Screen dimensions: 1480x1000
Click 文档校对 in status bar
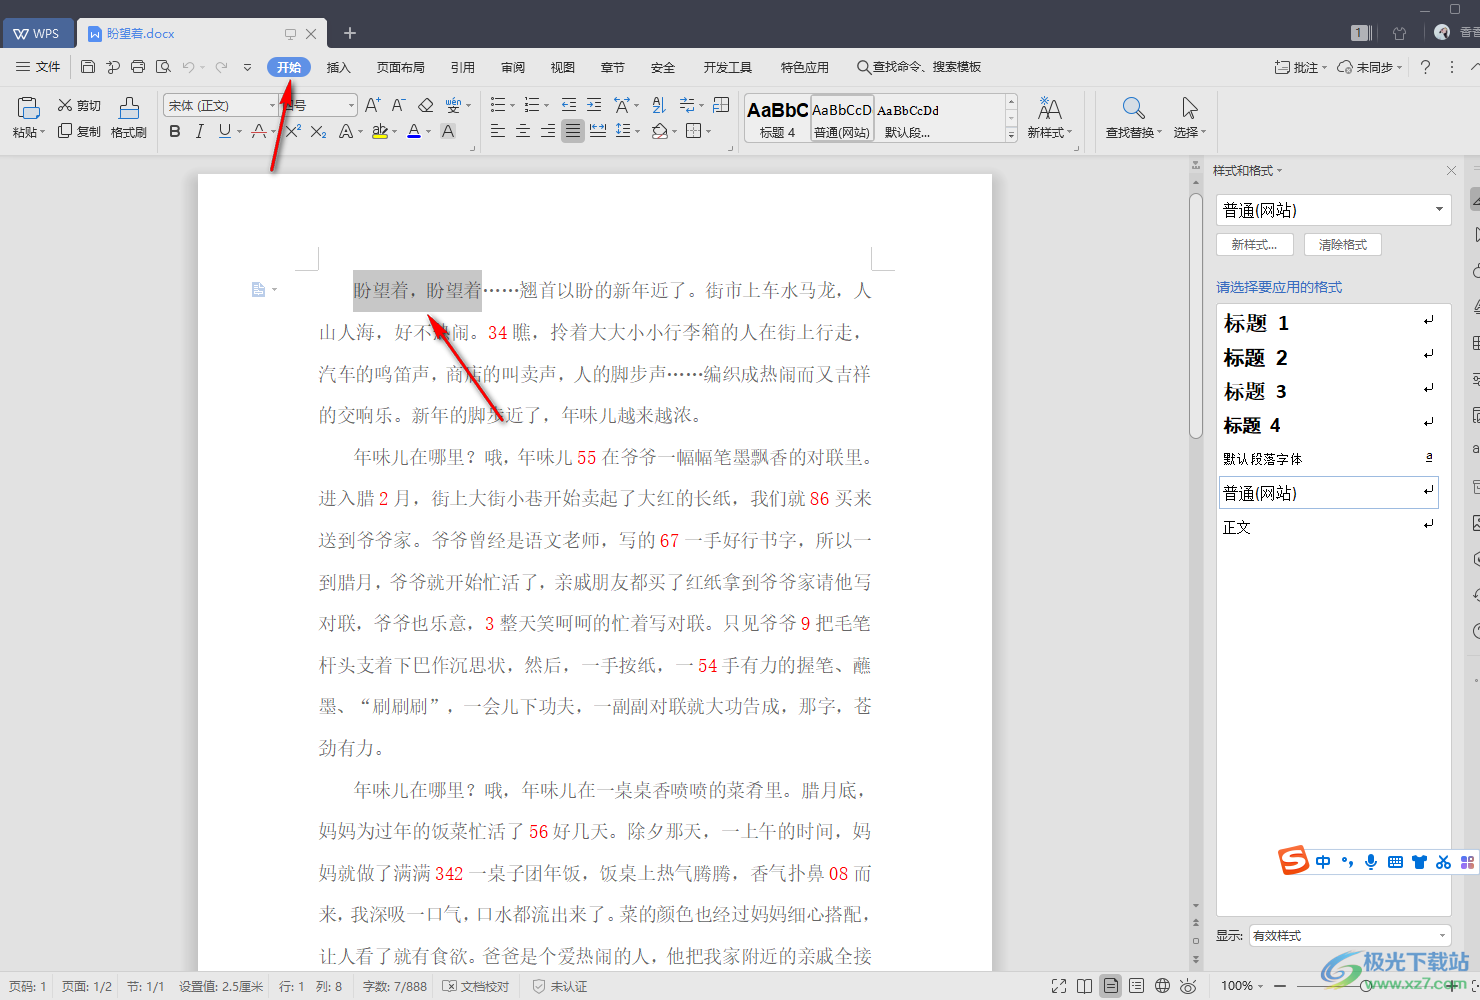coord(476,986)
